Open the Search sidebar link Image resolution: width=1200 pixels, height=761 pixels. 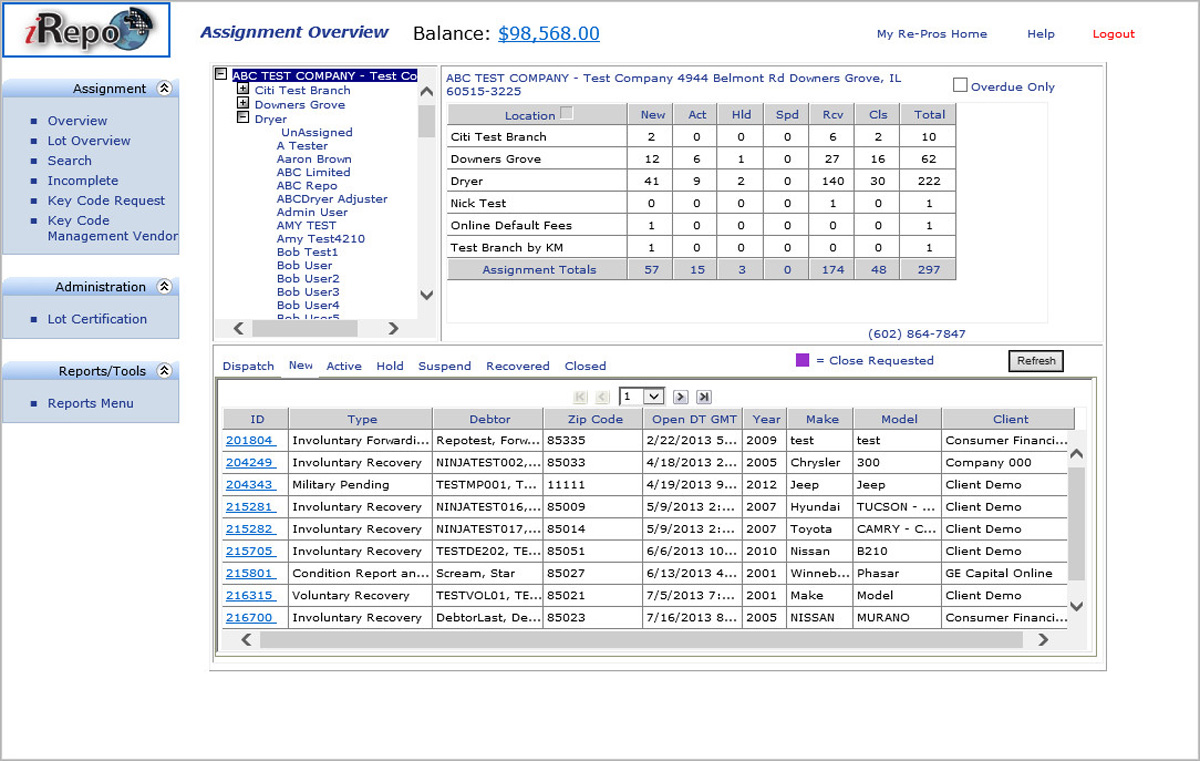point(69,161)
